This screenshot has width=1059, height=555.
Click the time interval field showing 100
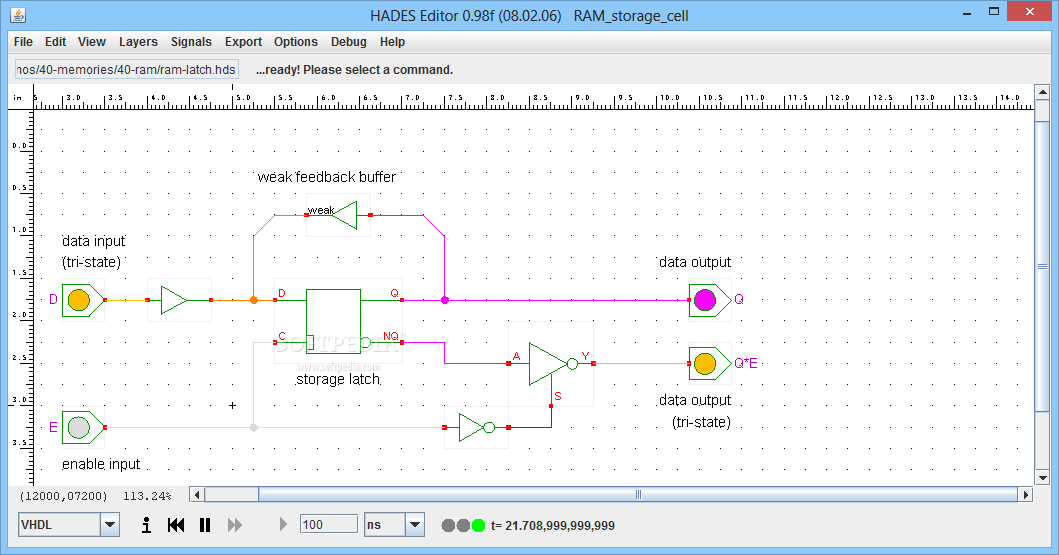(329, 525)
